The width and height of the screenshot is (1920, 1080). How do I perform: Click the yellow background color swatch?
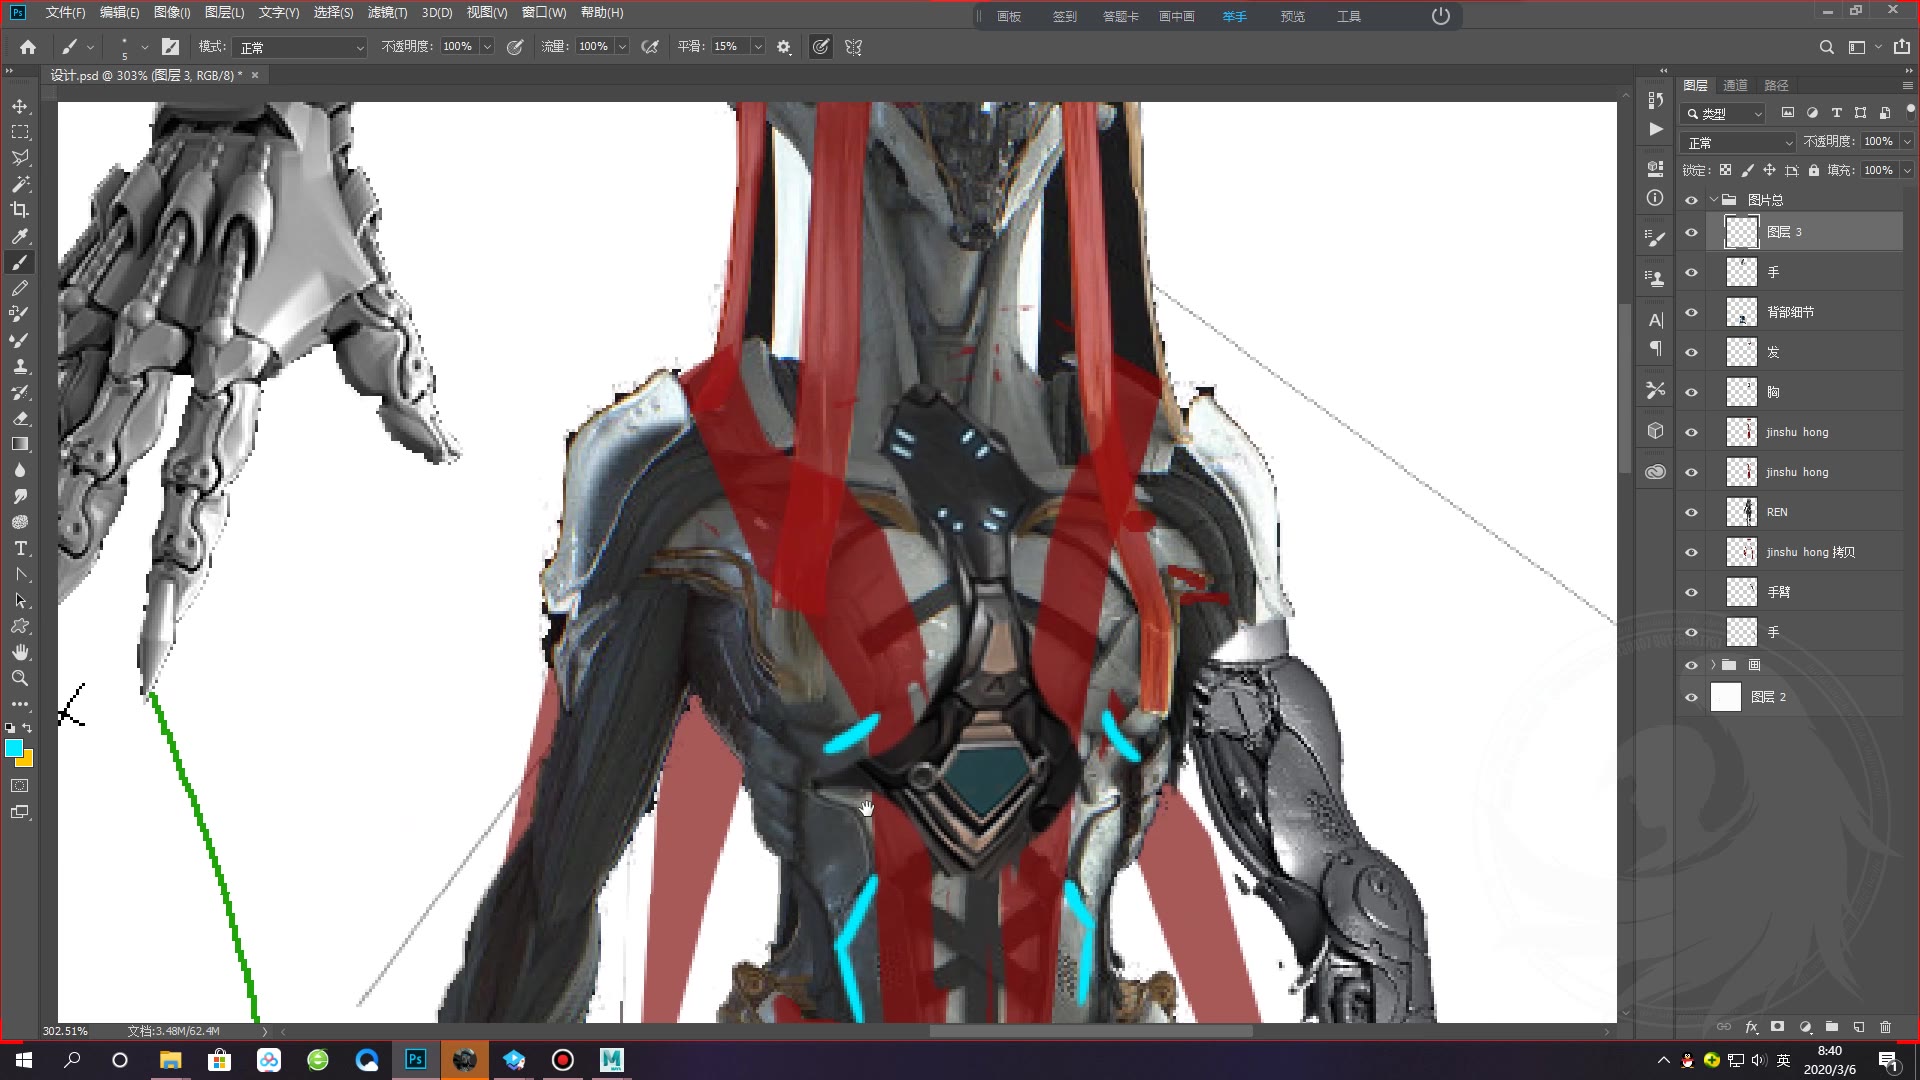tap(26, 761)
